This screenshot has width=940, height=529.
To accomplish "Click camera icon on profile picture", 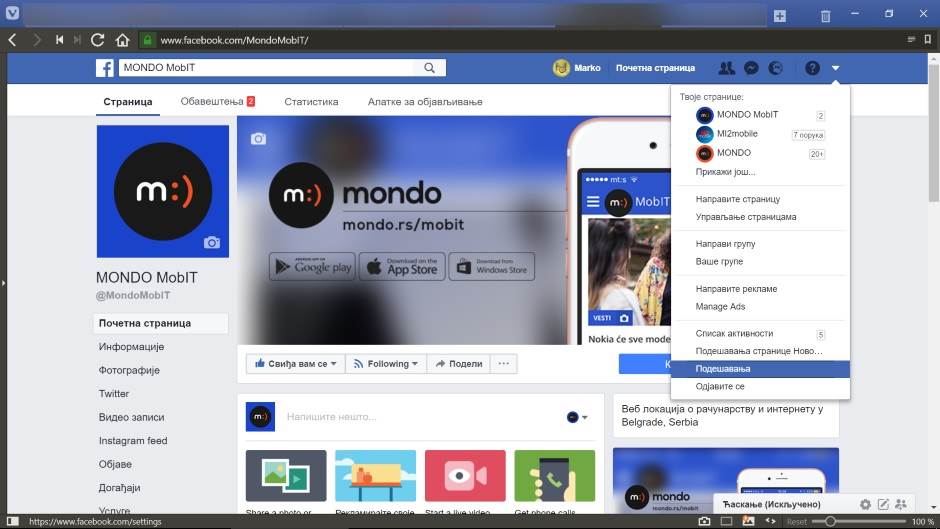I will coord(212,242).
